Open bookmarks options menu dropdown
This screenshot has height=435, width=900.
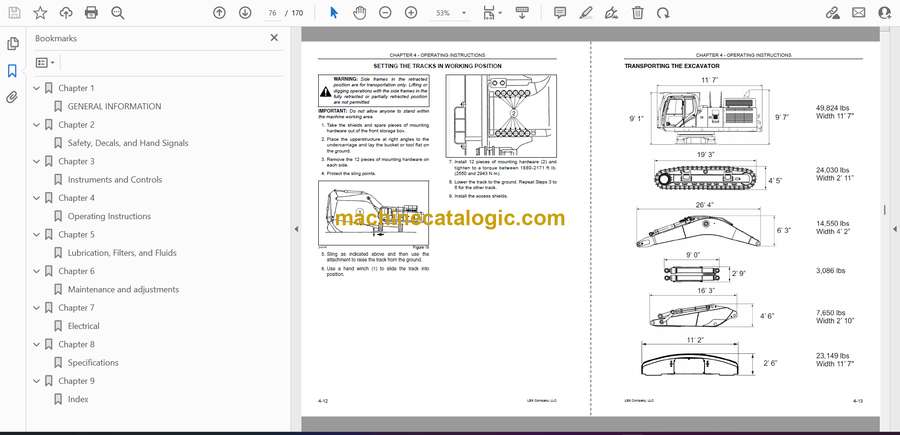coord(45,63)
